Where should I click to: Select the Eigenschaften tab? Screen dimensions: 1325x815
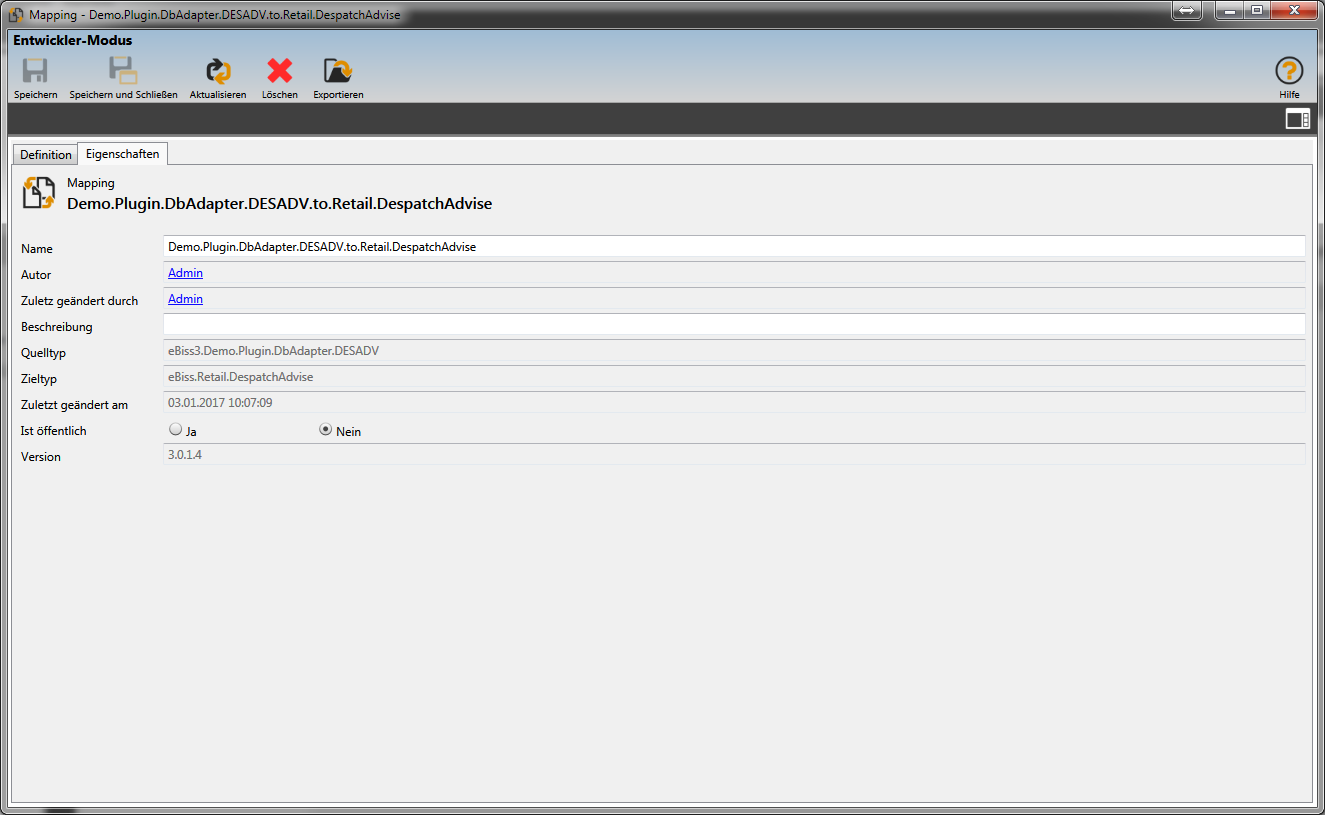click(122, 154)
